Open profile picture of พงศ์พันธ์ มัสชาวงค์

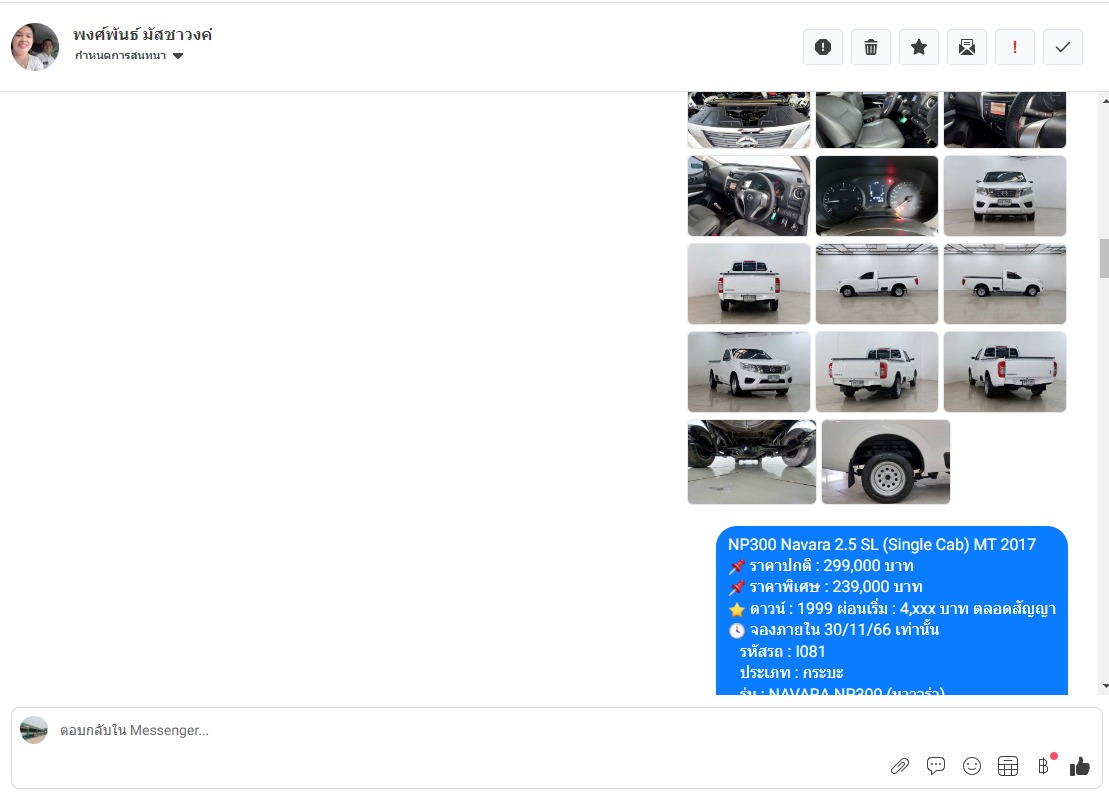(35, 47)
